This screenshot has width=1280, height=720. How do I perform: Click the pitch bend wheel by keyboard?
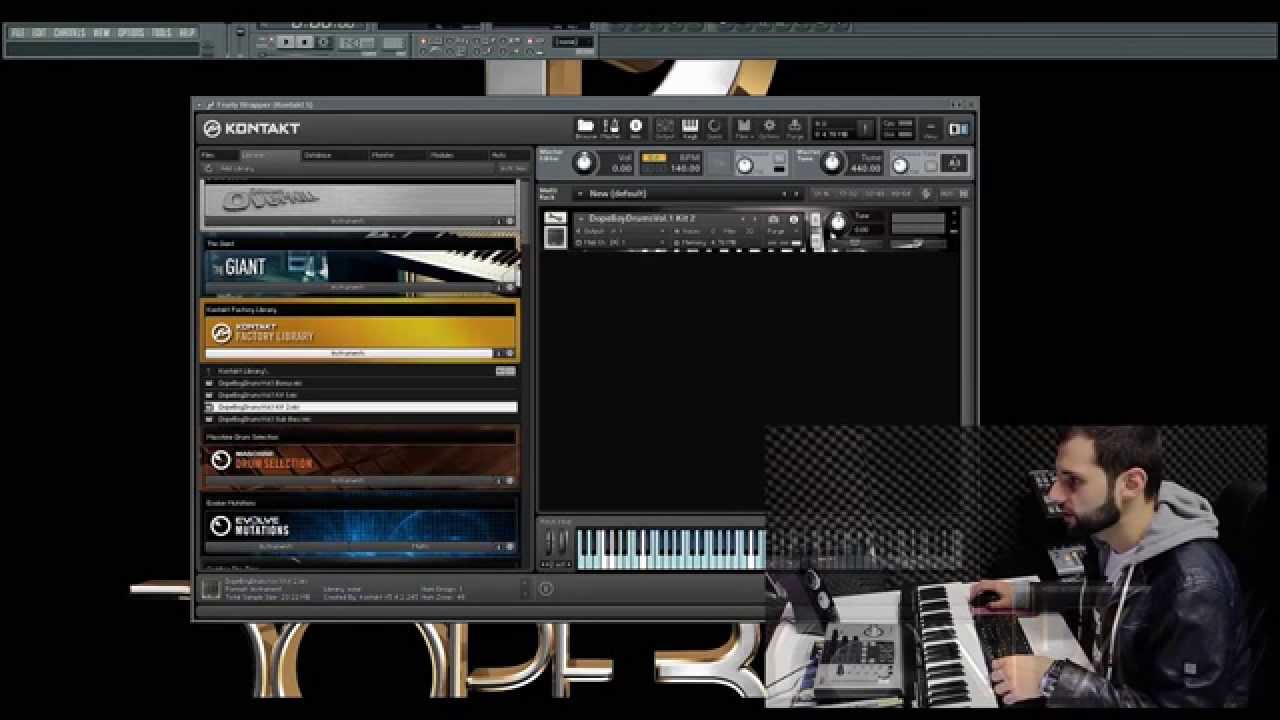(x=549, y=543)
